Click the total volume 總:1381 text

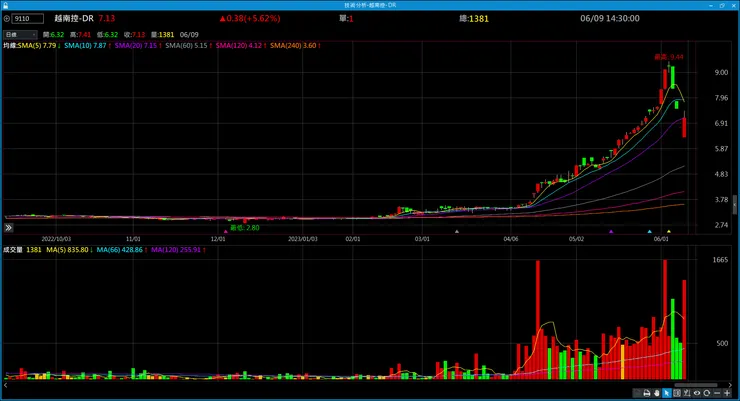coord(474,18)
